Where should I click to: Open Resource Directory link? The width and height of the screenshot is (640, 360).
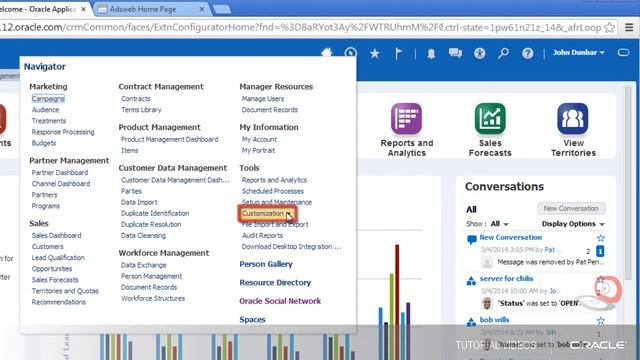click(275, 282)
